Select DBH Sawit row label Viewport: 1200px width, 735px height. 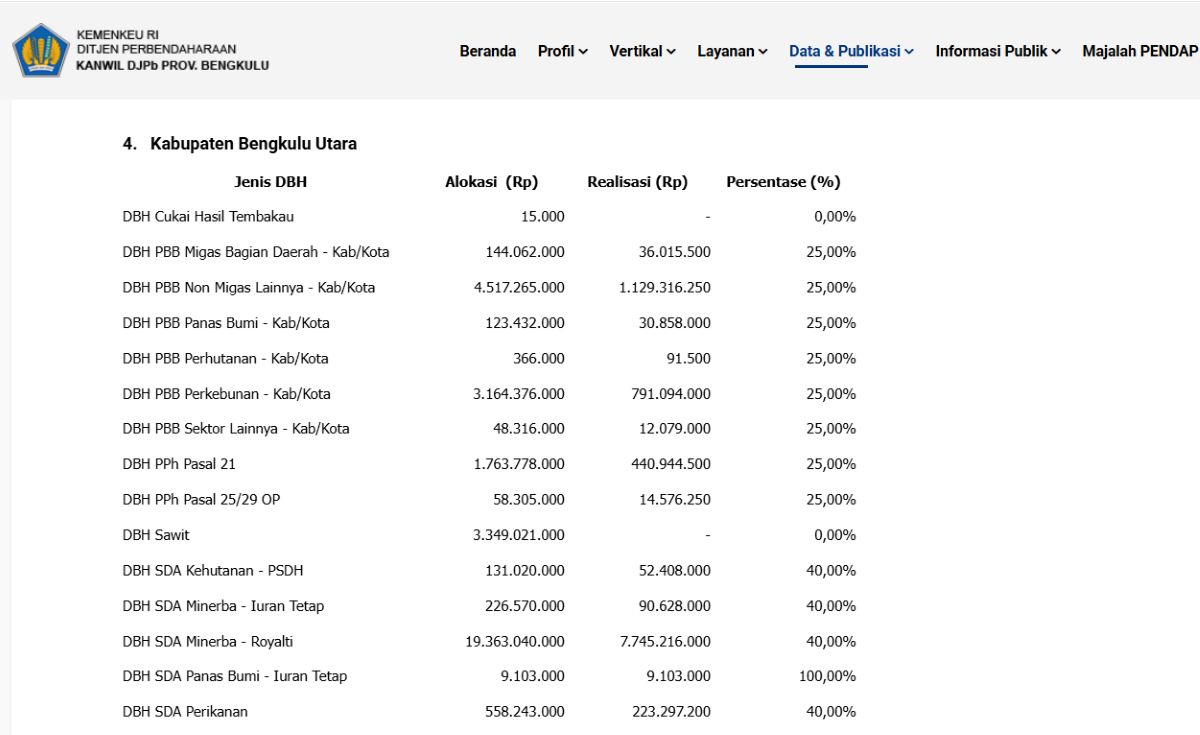tap(156, 535)
